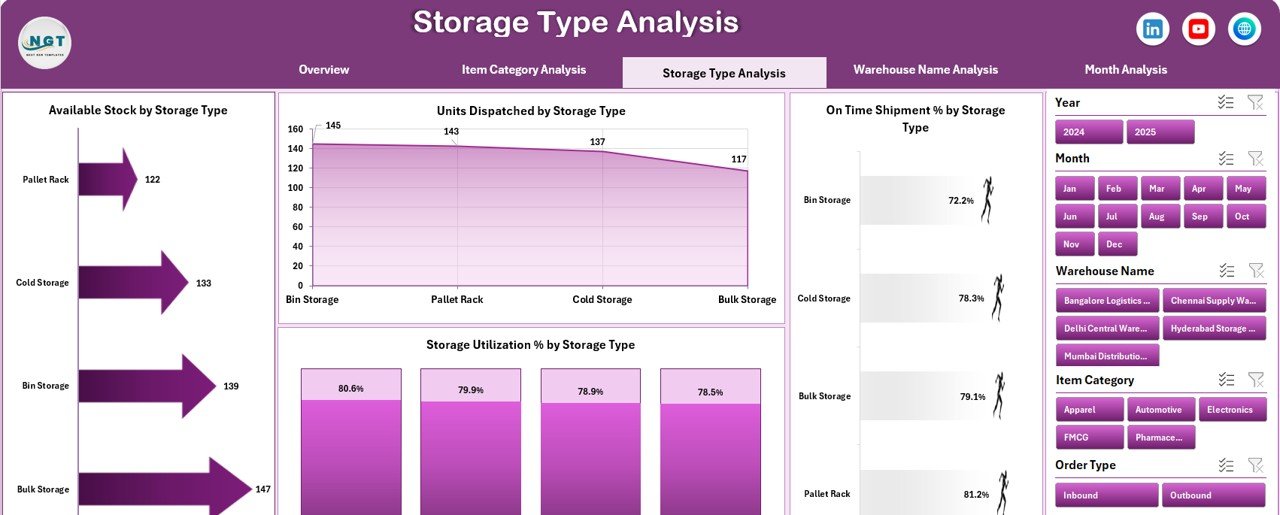Toggle multi-select on Year slicer
This screenshot has height=515, width=1280.
(x=1225, y=102)
